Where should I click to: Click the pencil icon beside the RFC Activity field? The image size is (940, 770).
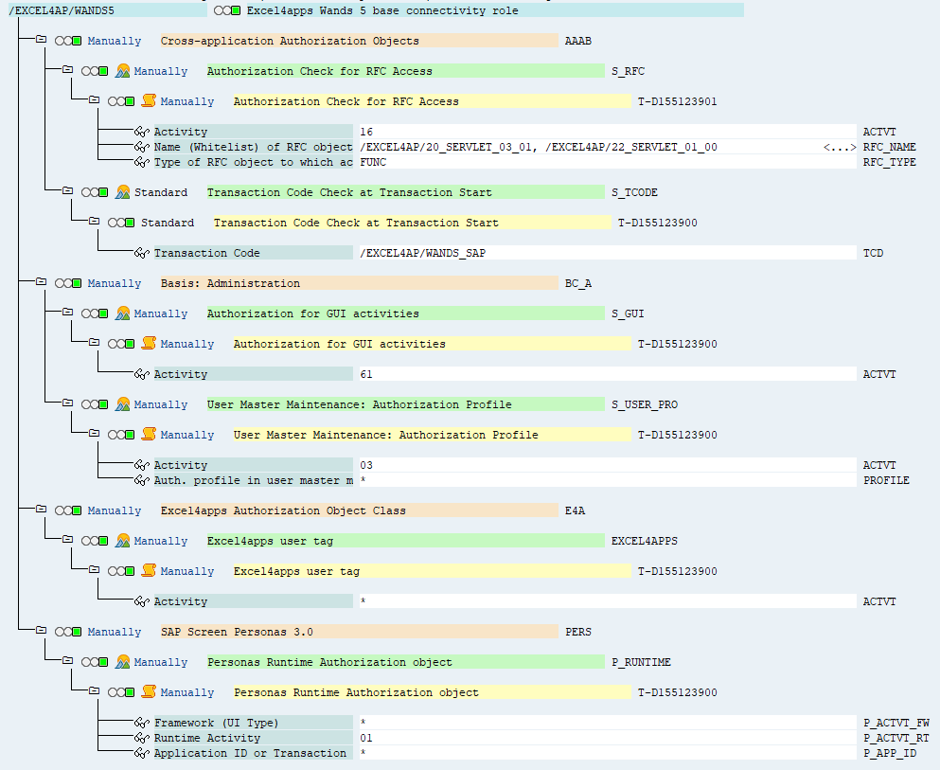click(x=141, y=131)
